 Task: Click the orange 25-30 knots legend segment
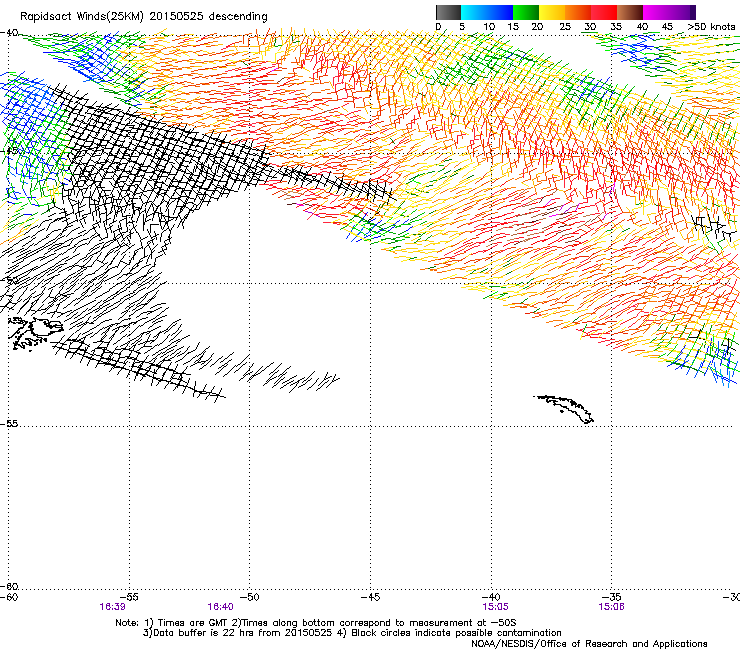(578, 12)
